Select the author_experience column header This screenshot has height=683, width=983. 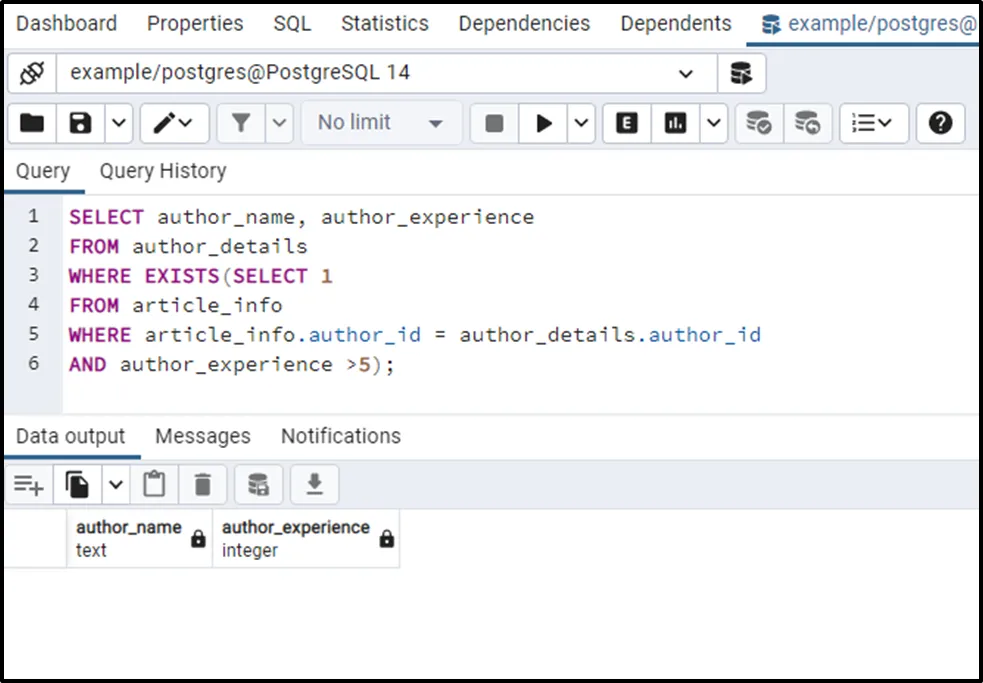point(296,538)
